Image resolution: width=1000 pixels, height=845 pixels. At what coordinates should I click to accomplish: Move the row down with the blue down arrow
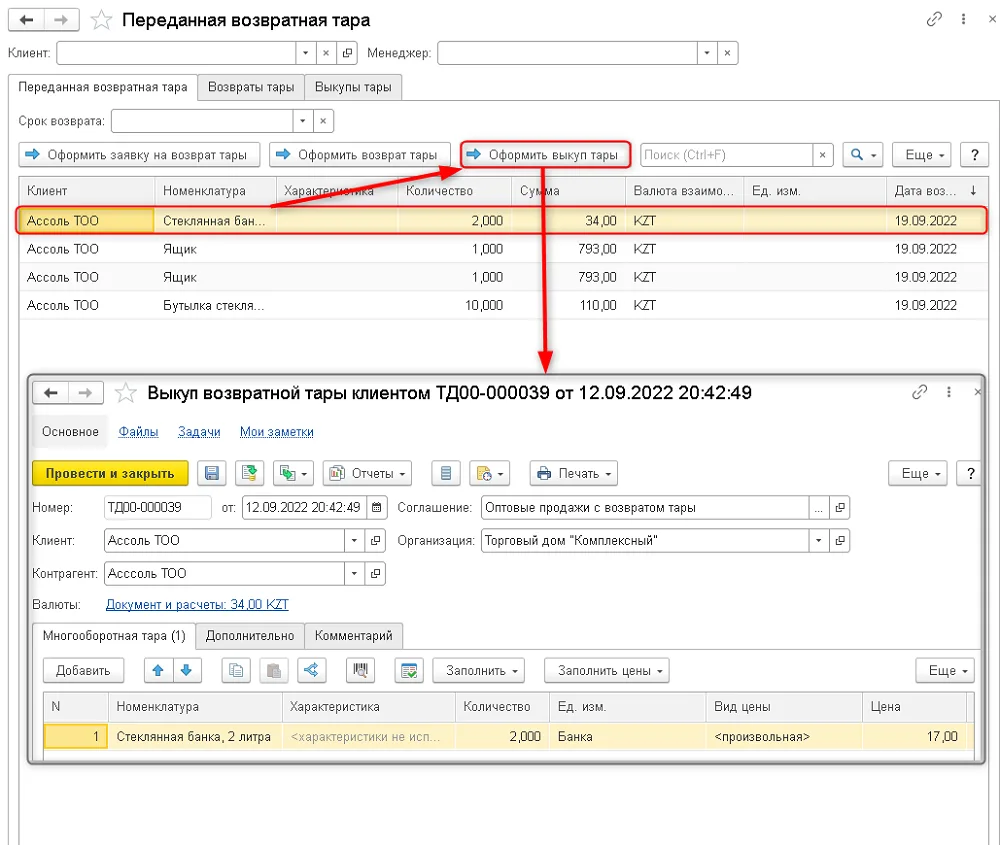pos(186,670)
